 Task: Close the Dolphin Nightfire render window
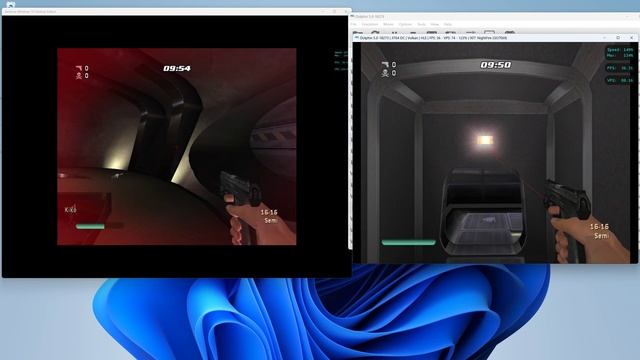(631, 38)
